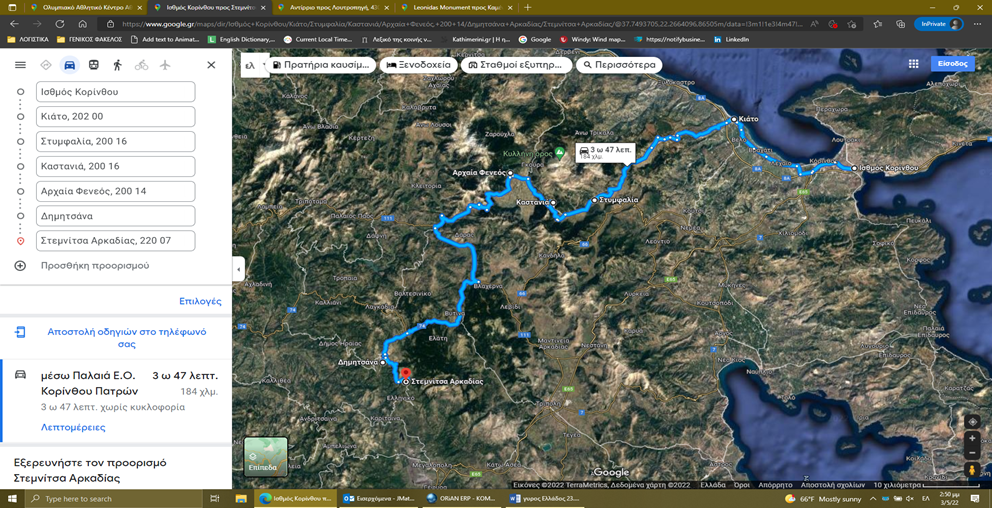Select flight travel mode
992x508 pixels.
tap(165, 65)
